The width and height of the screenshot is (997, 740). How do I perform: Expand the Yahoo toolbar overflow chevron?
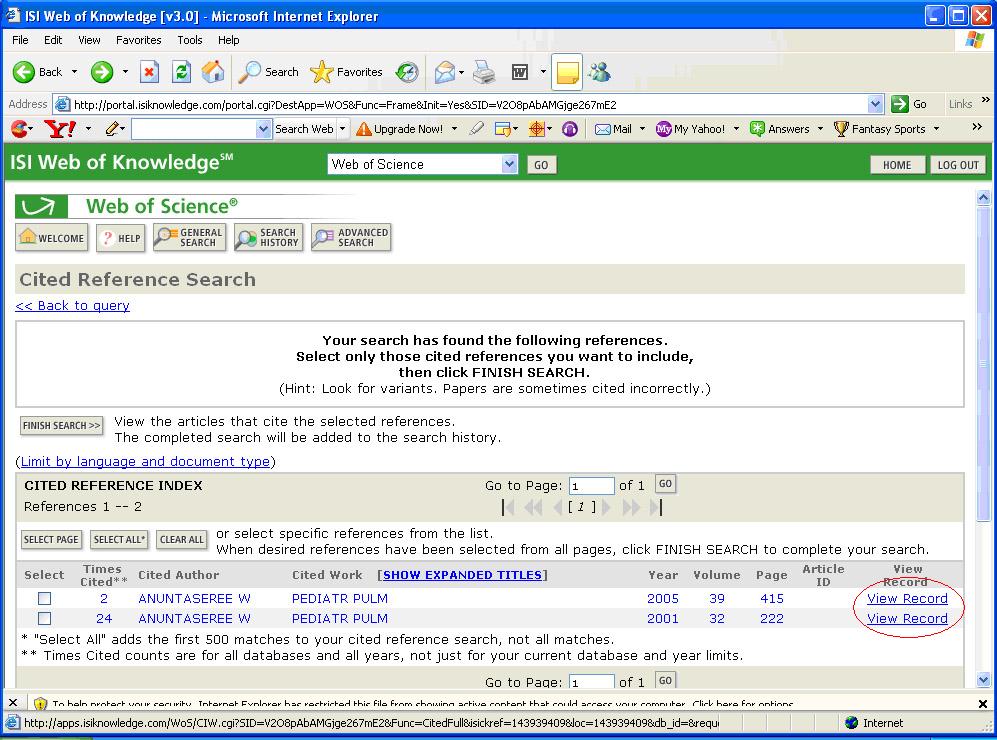click(977, 127)
